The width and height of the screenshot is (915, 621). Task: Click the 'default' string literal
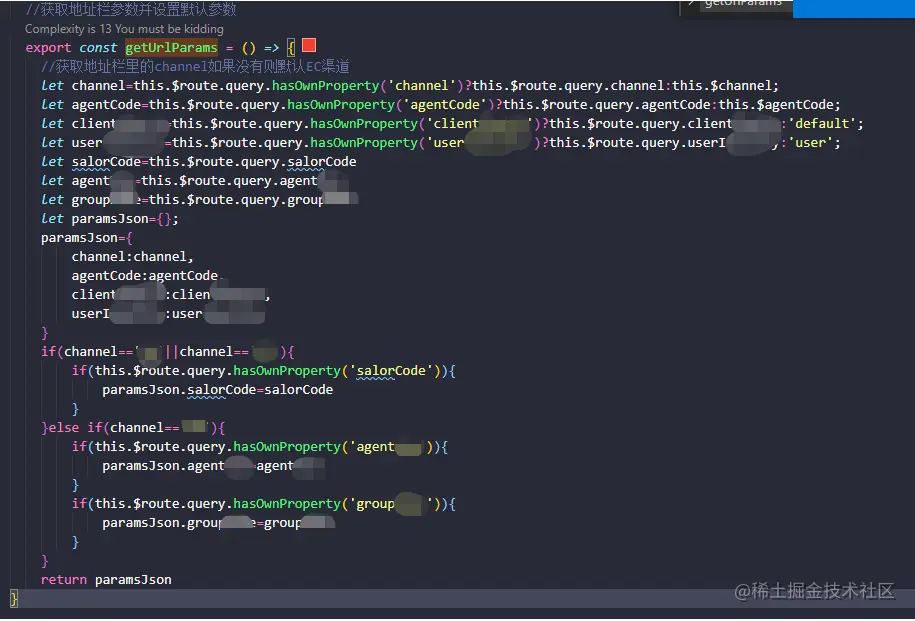pyautogui.click(x=822, y=123)
